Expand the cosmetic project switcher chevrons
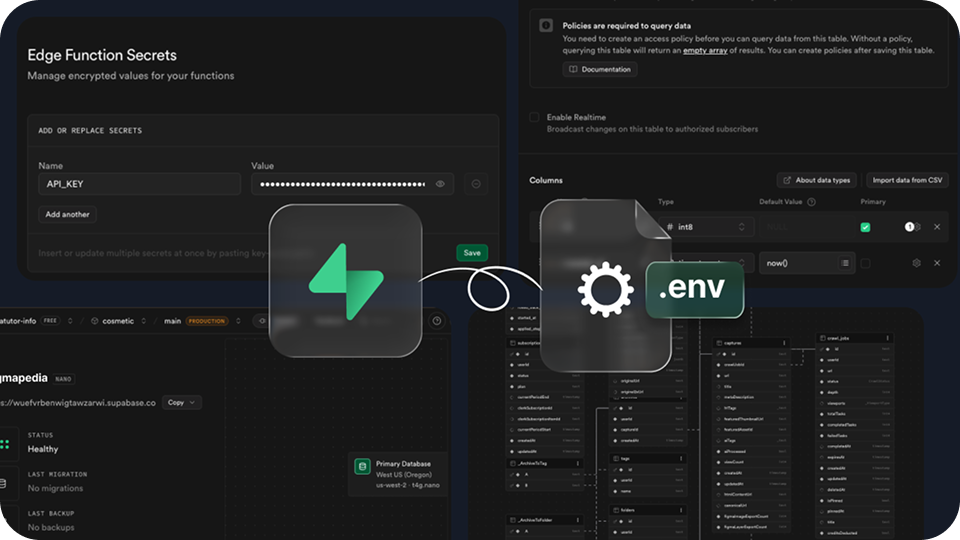960x540 pixels. pyautogui.click(x=143, y=321)
